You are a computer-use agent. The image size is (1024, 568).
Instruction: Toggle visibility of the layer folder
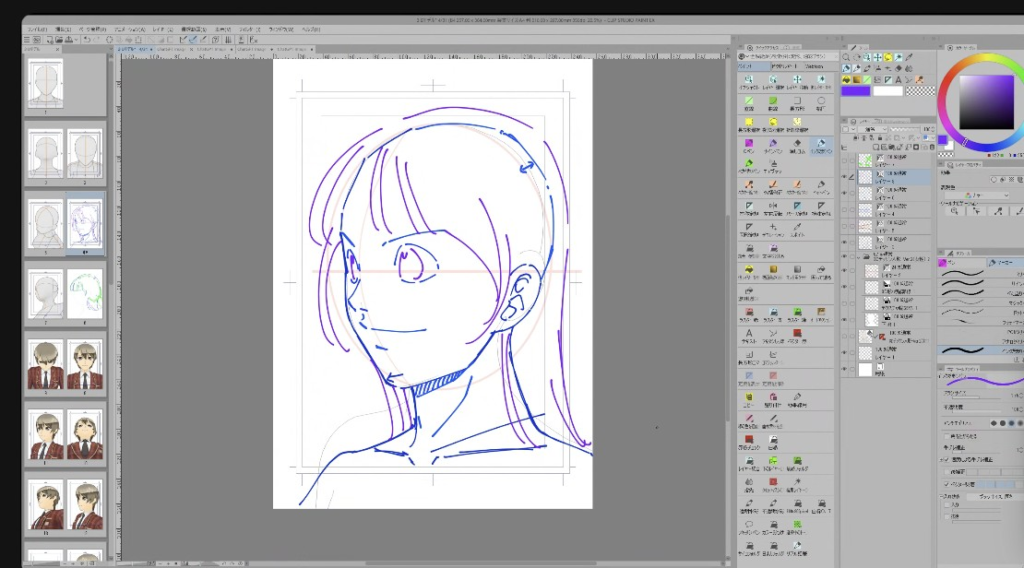(x=844, y=257)
